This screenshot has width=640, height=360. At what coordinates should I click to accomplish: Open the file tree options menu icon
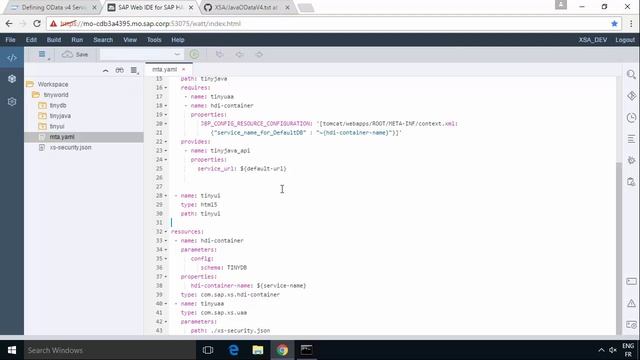pos(134,71)
